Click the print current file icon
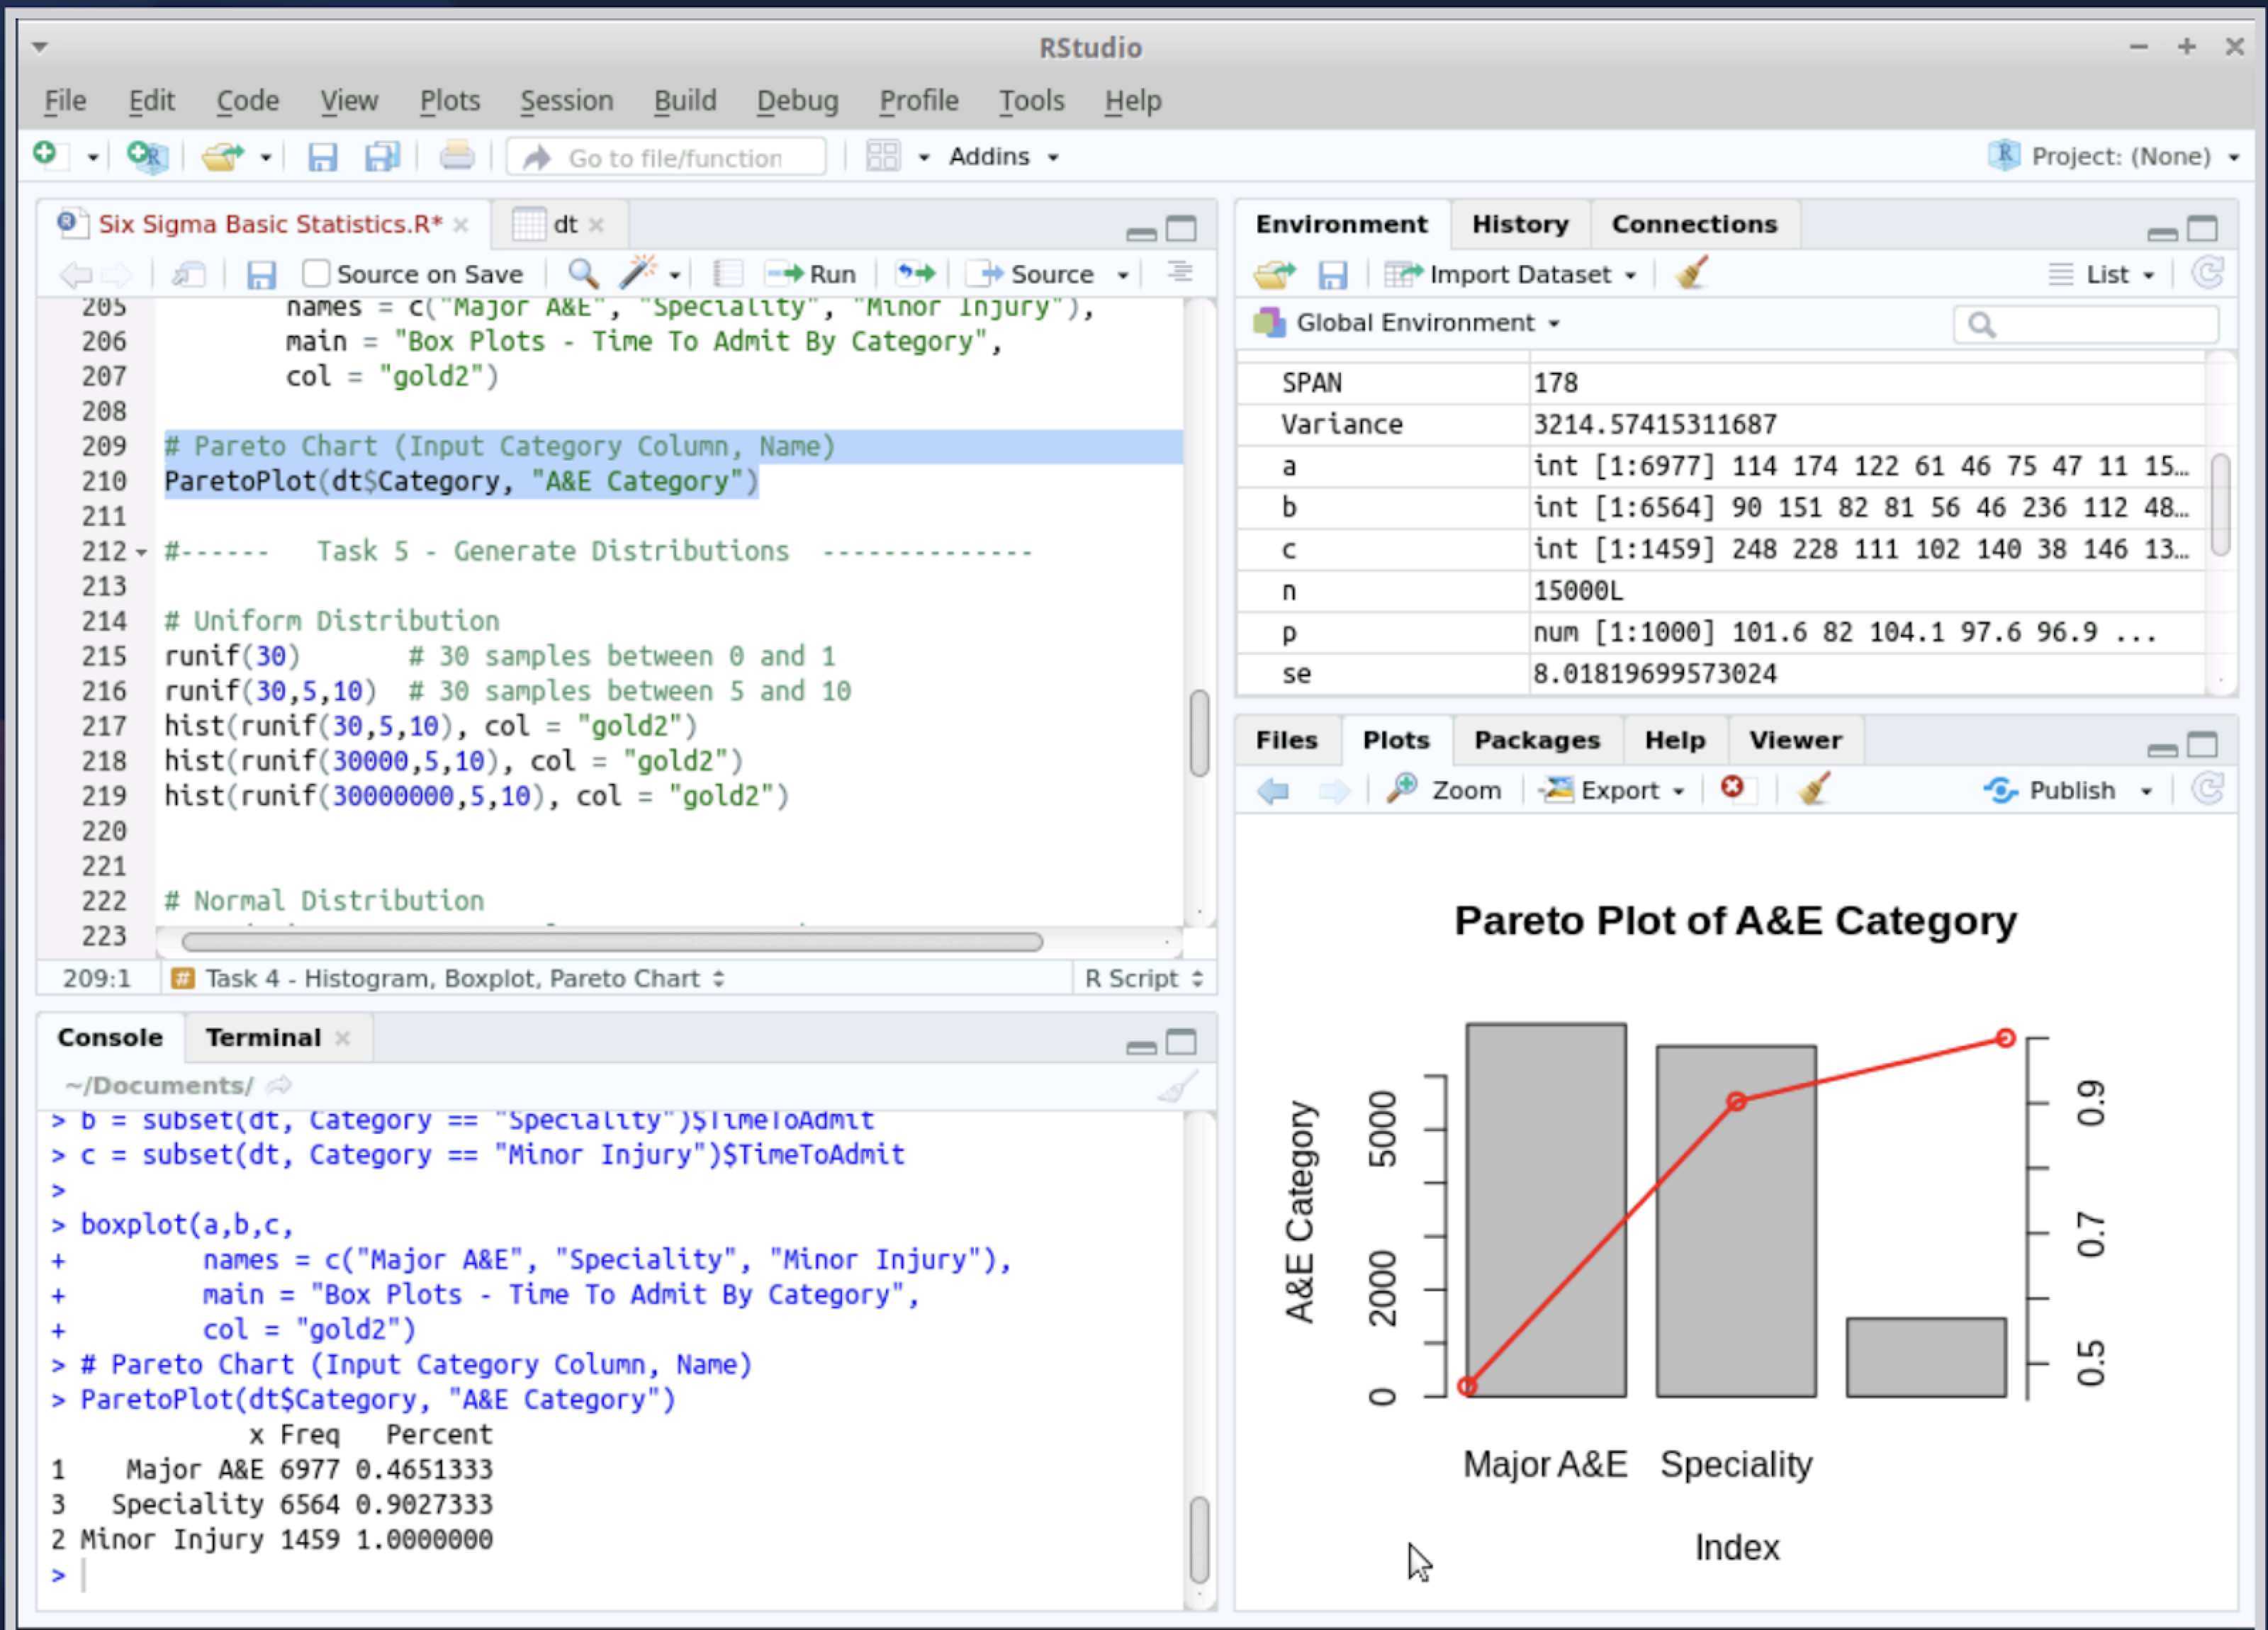Image resolution: width=2268 pixels, height=1630 pixels. pyautogui.click(x=457, y=157)
